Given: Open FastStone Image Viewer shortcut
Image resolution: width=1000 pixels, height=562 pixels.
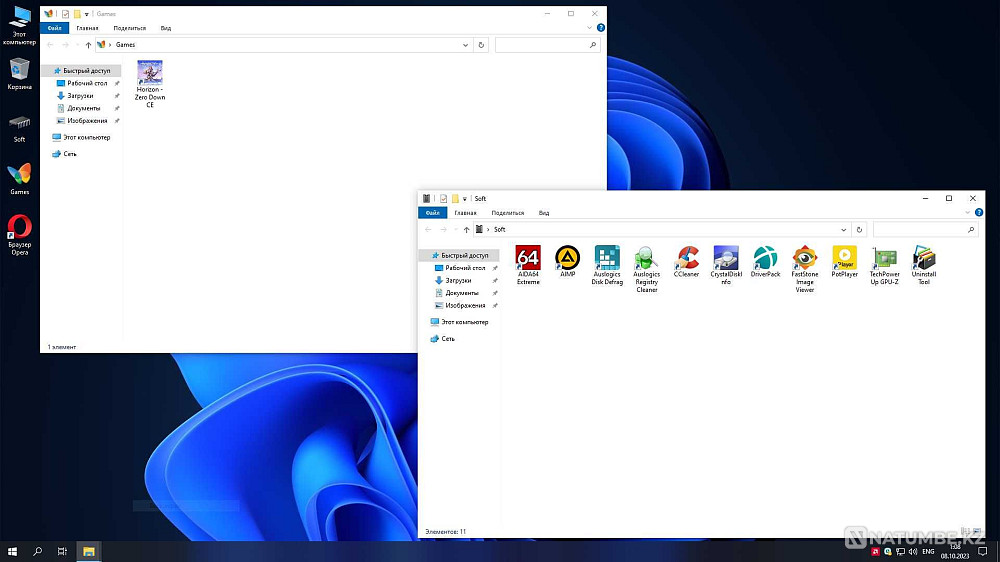Looking at the screenshot, I should coord(805,269).
